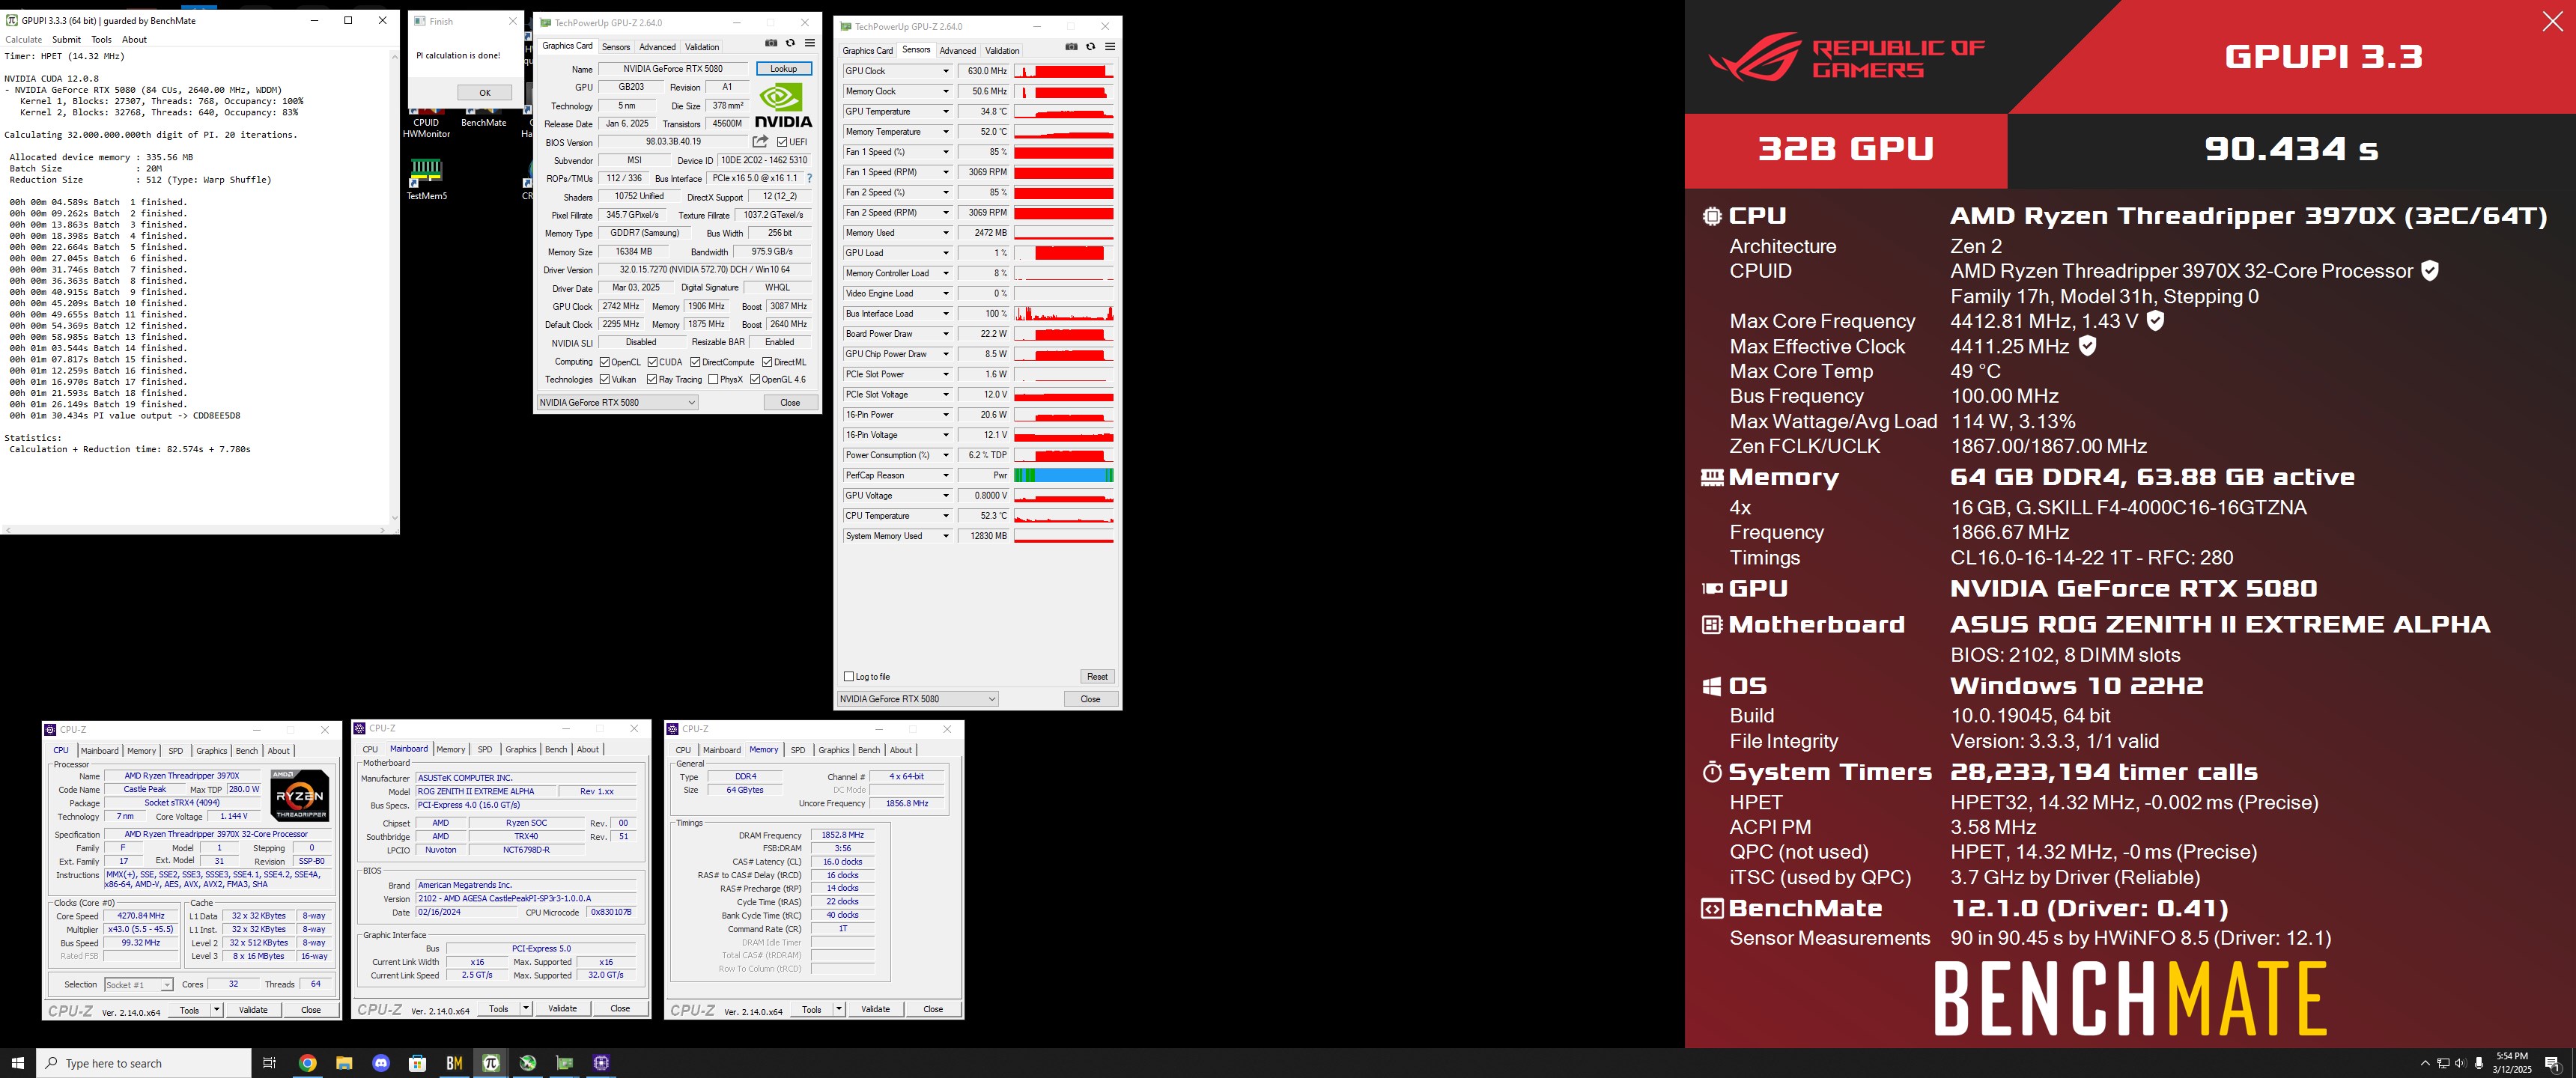Image resolution: width=2576 pixels, height=1078 pixels.
Task: Toggle DirectML checkbox in GPU-Z
Action: coord(767,362)
